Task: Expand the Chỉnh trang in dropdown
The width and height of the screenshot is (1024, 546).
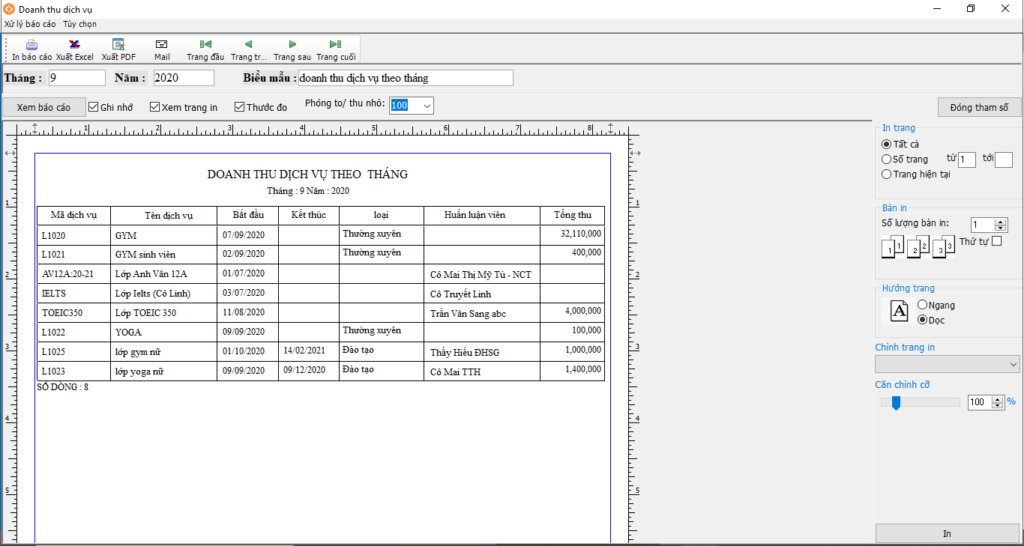Action: [1012, 364]
